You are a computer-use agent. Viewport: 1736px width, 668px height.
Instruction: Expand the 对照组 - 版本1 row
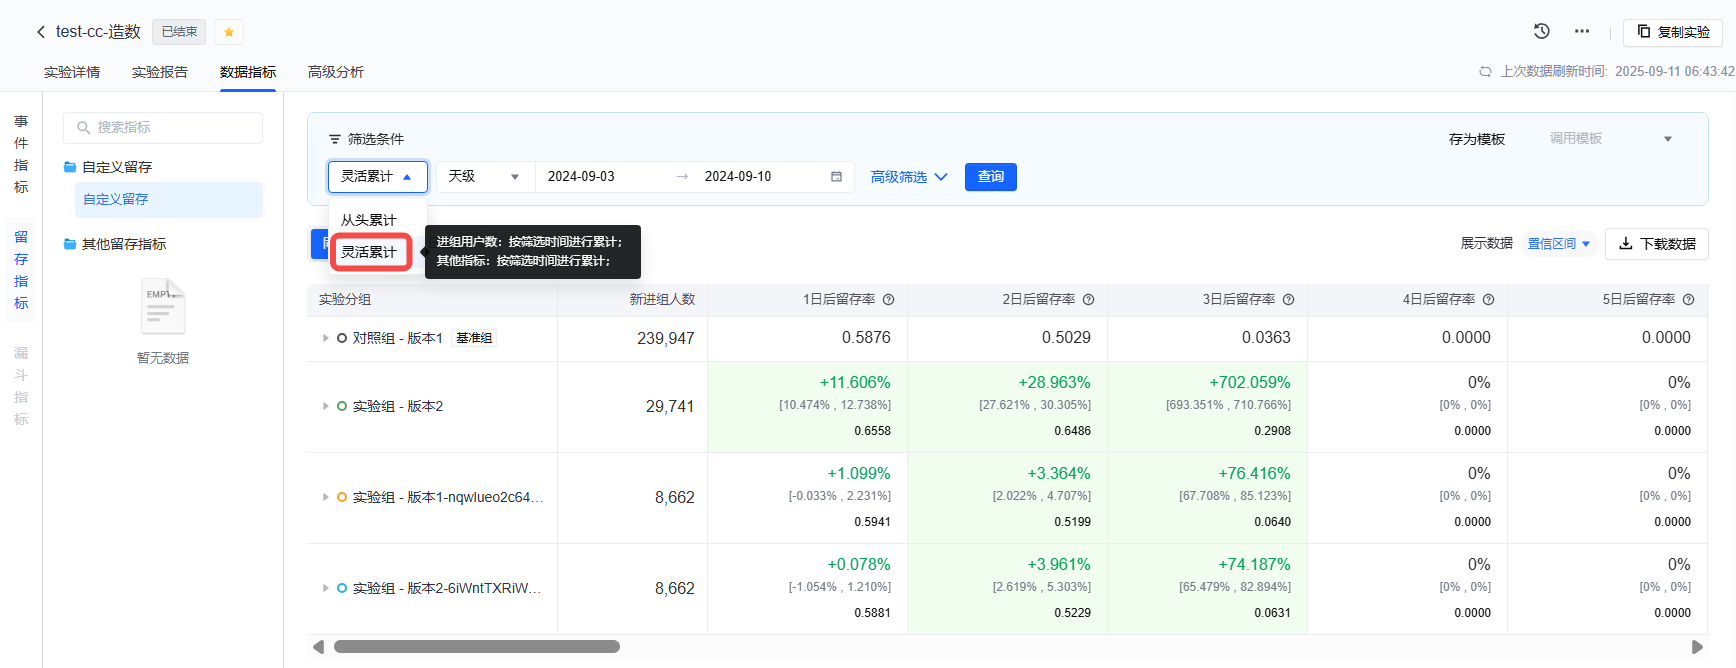325,338
